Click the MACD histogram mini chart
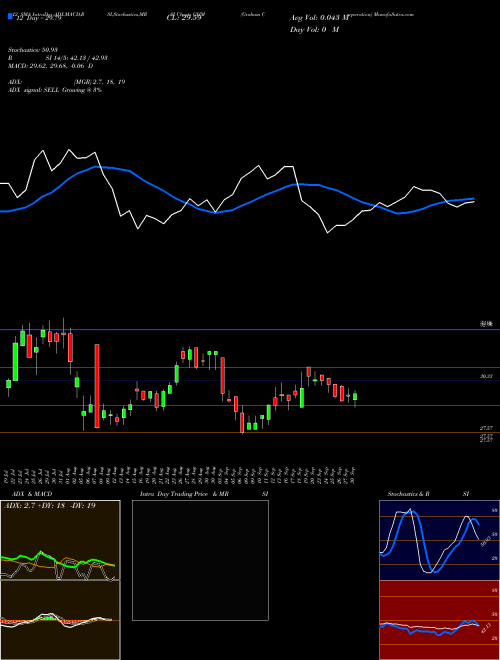 pos(60,620)
